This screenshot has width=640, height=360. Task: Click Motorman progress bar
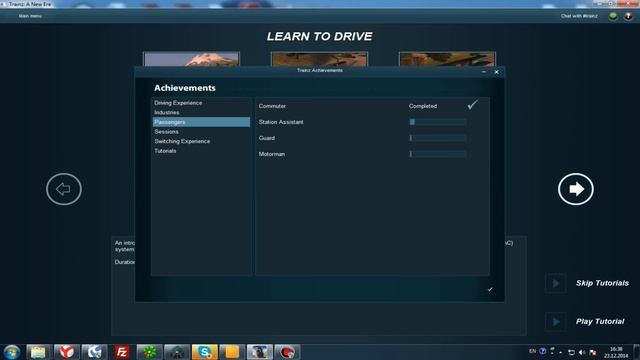[x=438, y=154]
